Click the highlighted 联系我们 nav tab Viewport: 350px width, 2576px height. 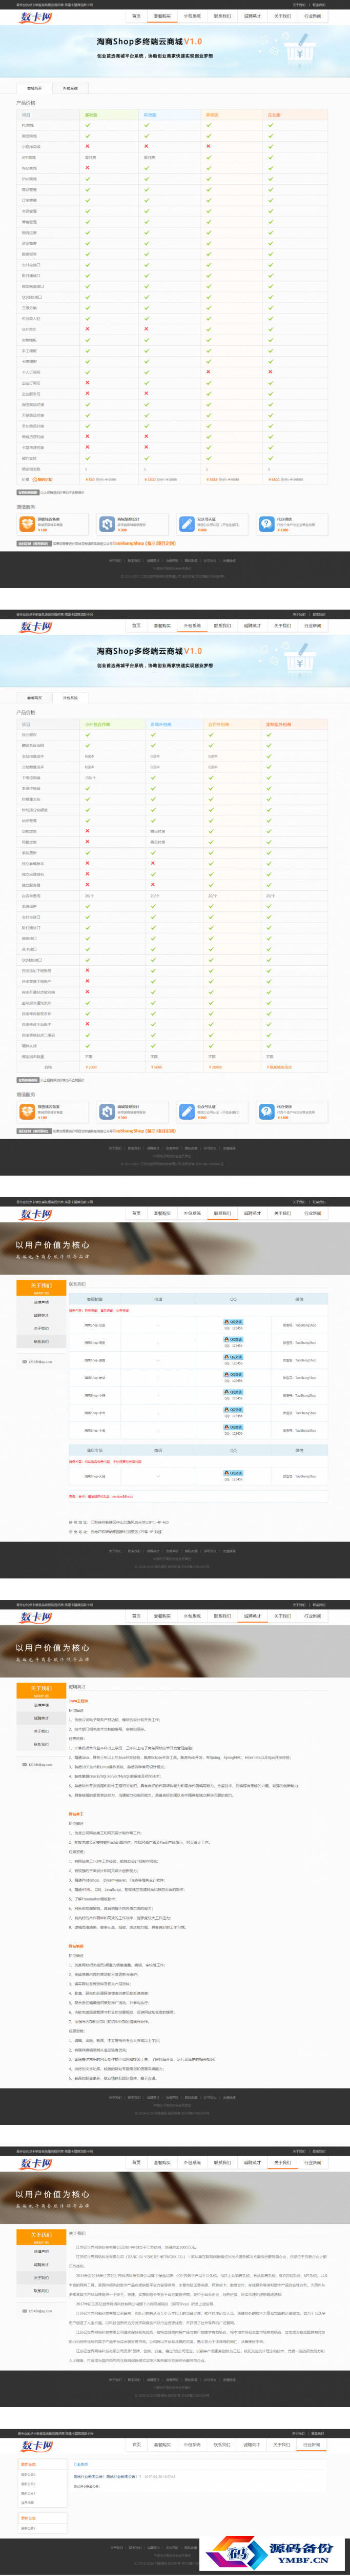(x=222, y=1213)
